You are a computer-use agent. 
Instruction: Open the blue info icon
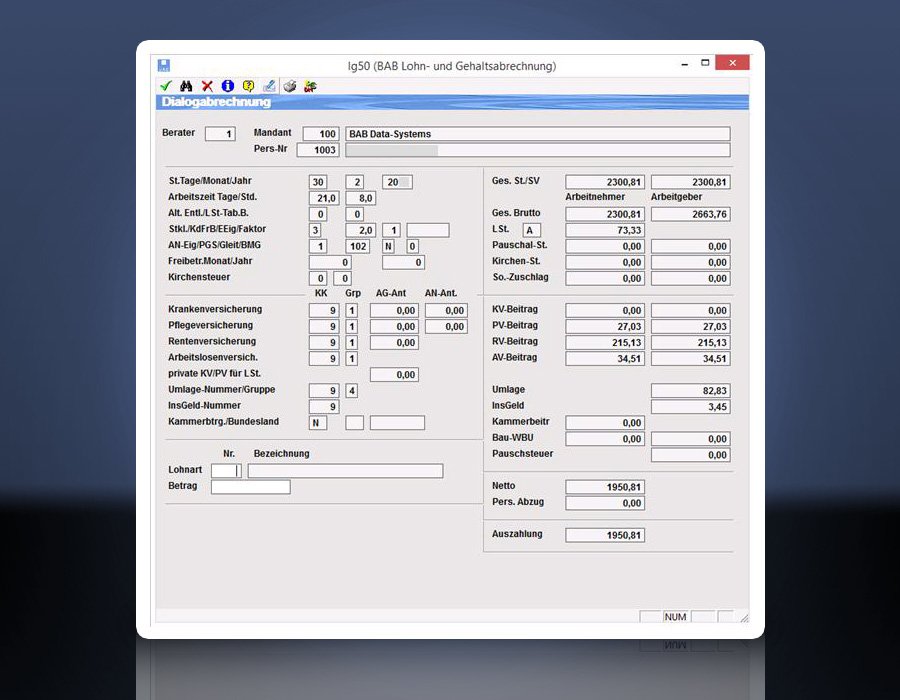(228, 86)
